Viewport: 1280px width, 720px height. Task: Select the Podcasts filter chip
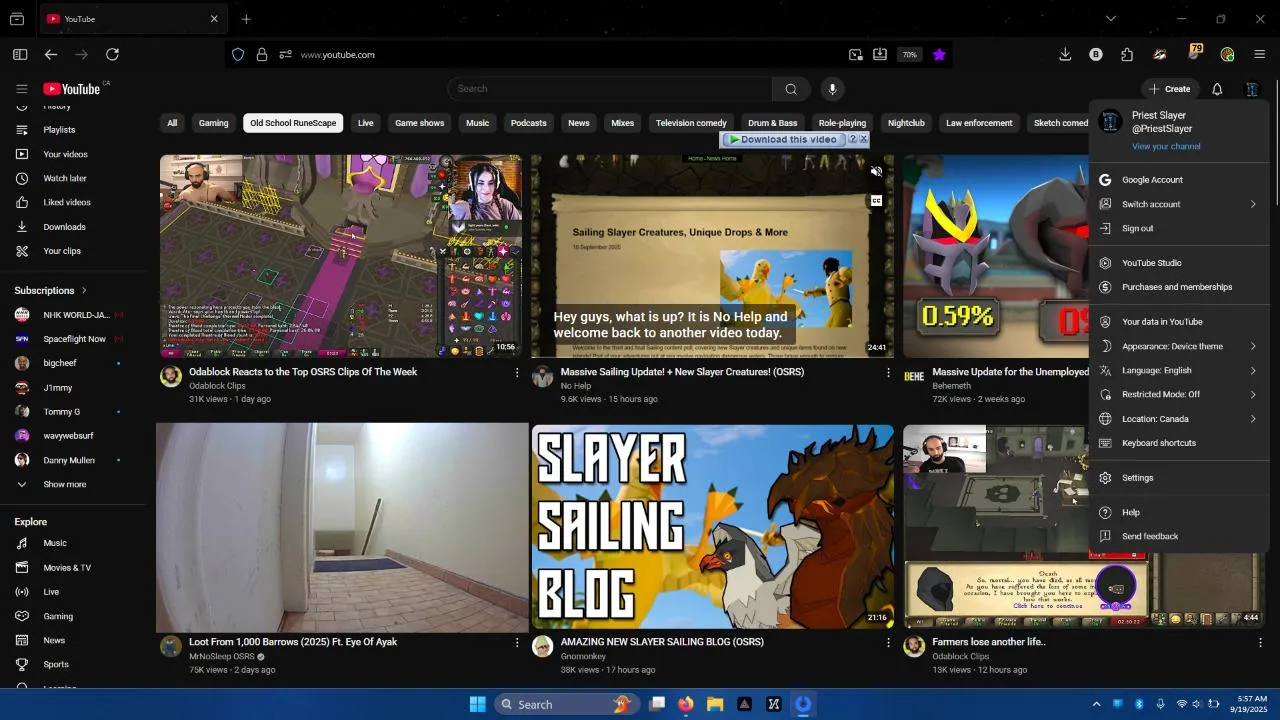[x=528, y=123]
